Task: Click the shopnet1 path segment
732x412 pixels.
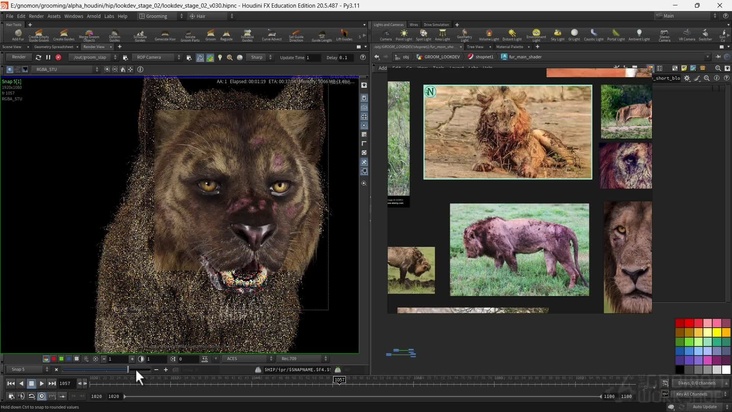Action: (480, 57)
